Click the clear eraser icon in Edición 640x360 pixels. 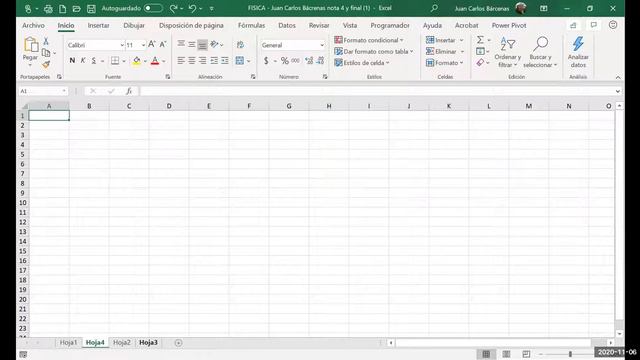(x=480, y=62)
